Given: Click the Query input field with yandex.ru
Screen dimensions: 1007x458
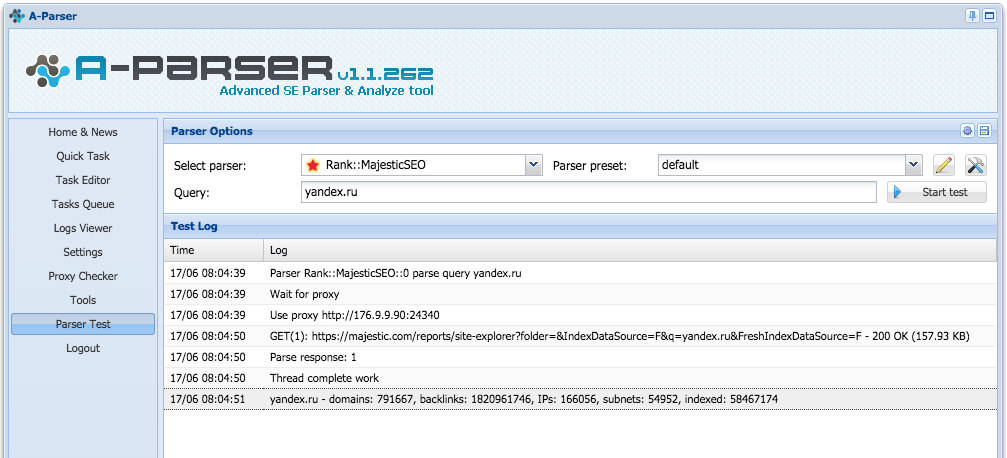Looking at the screenshot, I should coord(588,192).
